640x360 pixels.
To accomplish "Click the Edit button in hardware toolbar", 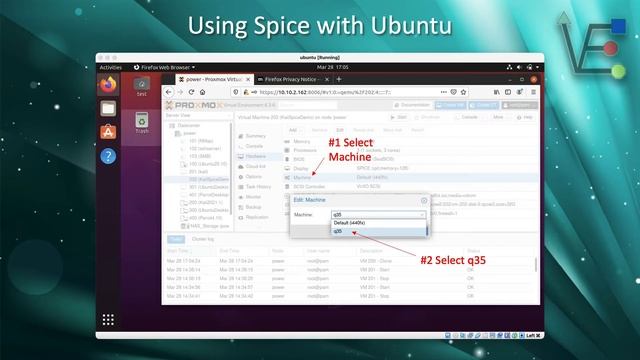I will pyautogui.click(x=340, y=130).
